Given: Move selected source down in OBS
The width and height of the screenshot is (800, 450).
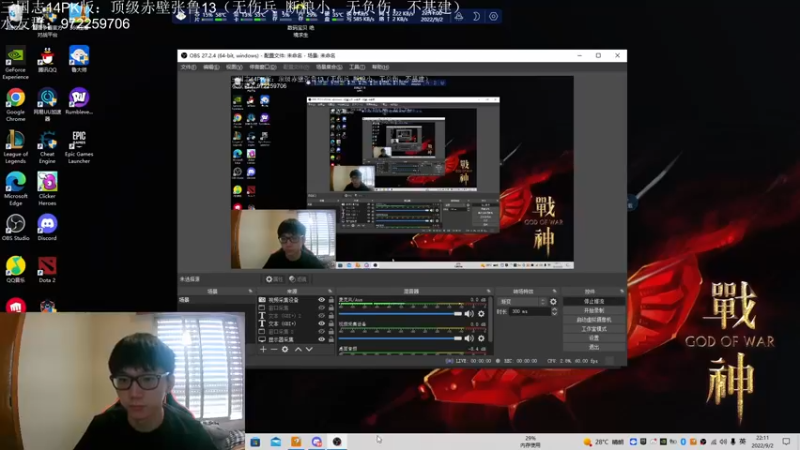Looking at the screenshot, I should pyautogui.click(x=309, y=349).
